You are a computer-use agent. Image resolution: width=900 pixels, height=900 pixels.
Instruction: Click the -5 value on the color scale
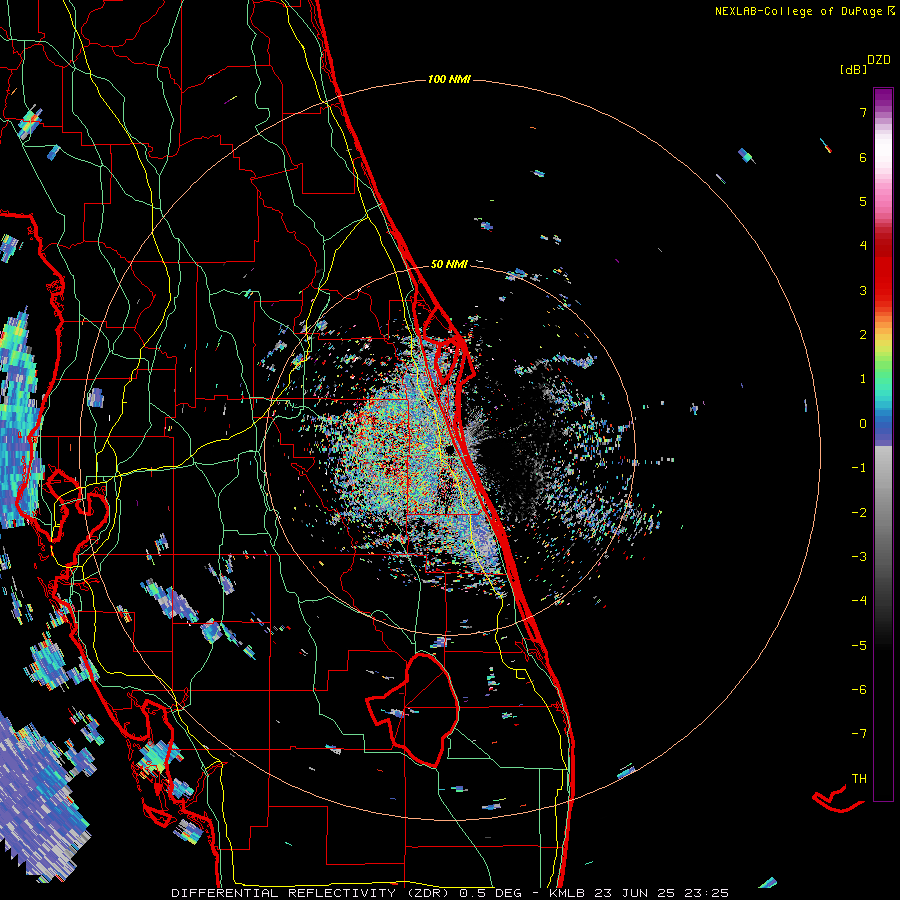[x=859, y=646]
